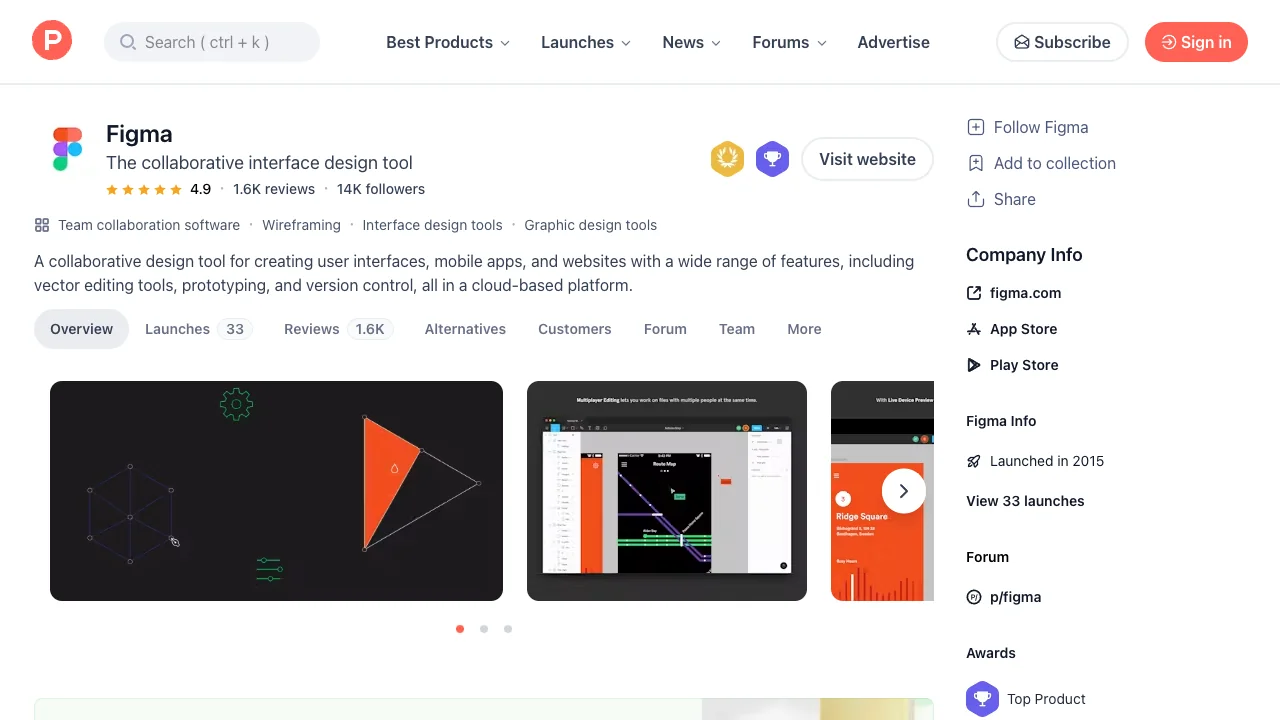
Task: Click the Launched in 2015 text
Action: [1047, 461]
